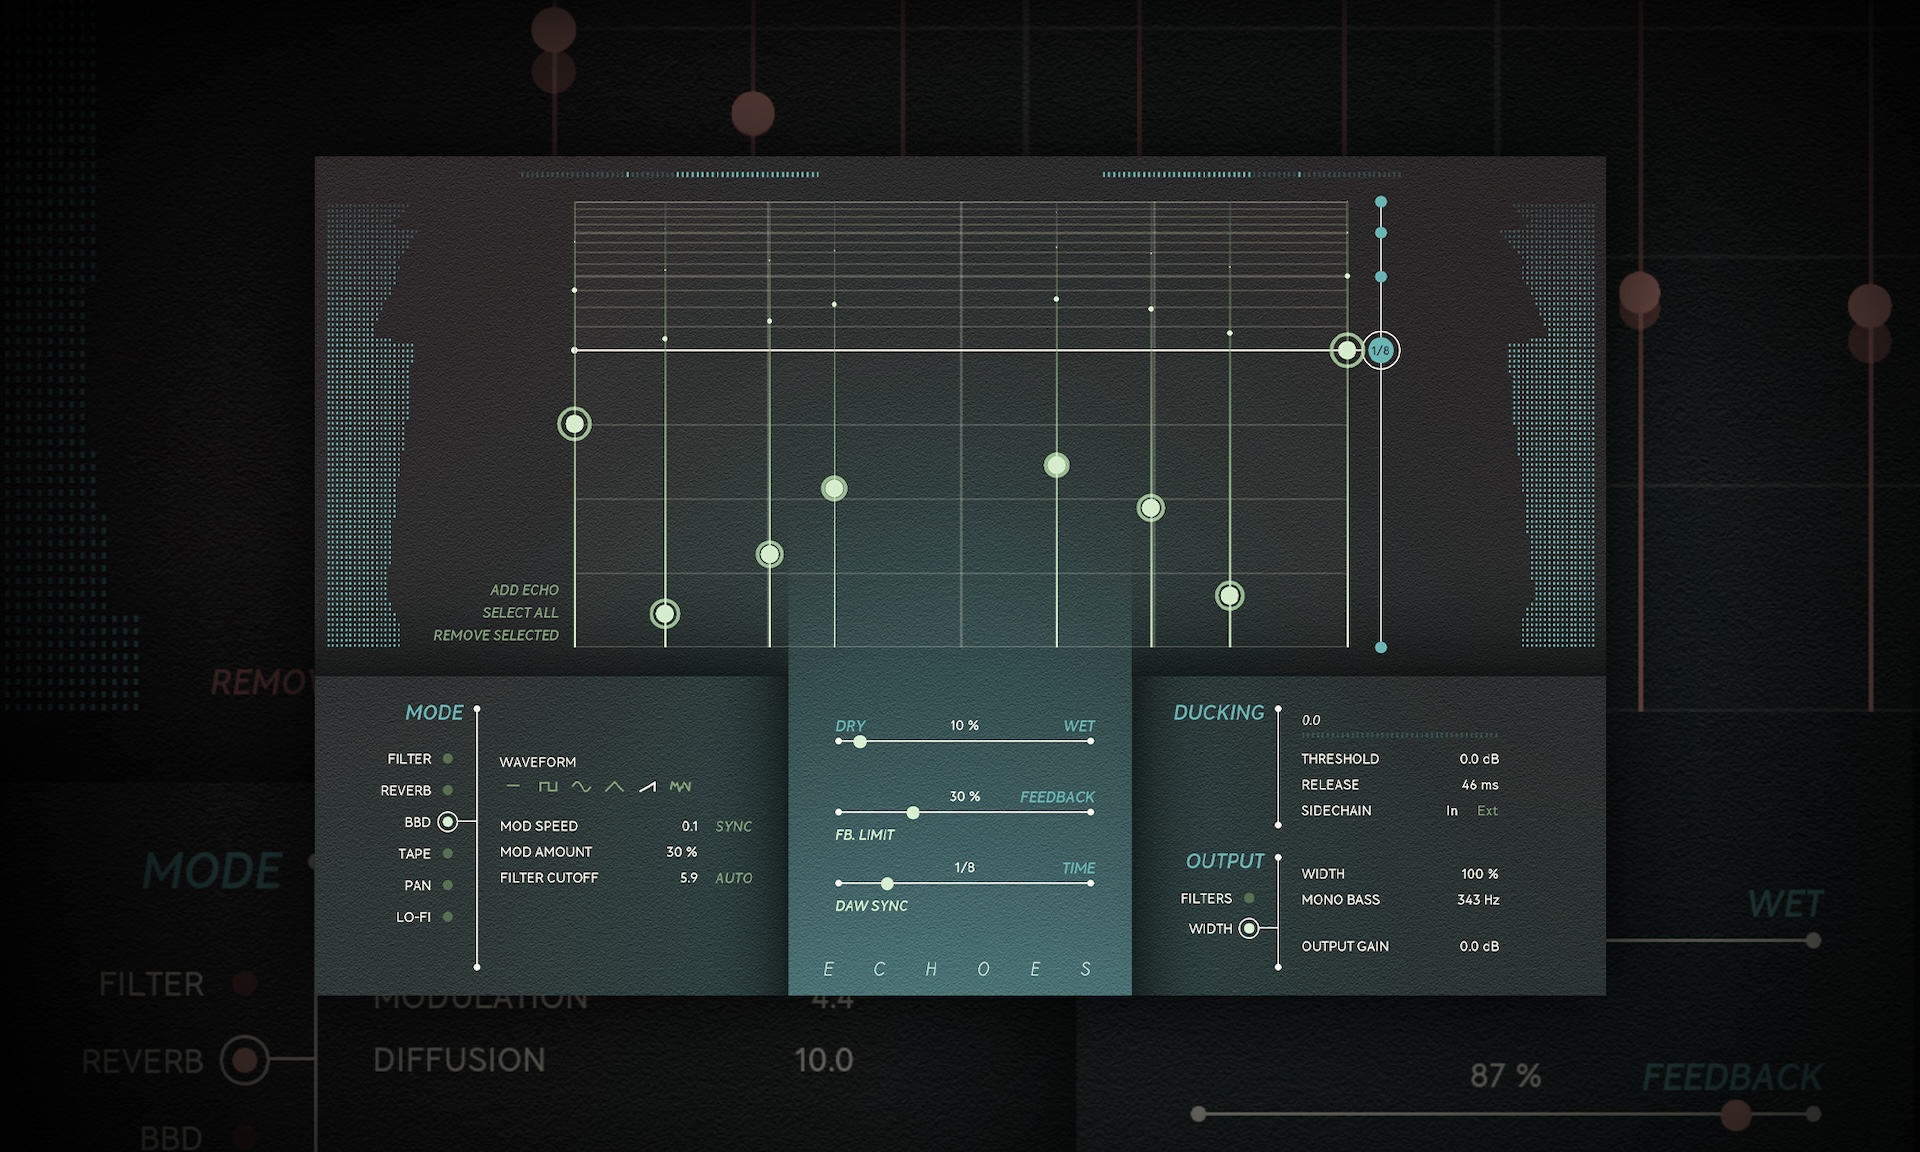The image size is (1920, 1152).
Task: Select the square waveform icon
Action: [548, 787]
